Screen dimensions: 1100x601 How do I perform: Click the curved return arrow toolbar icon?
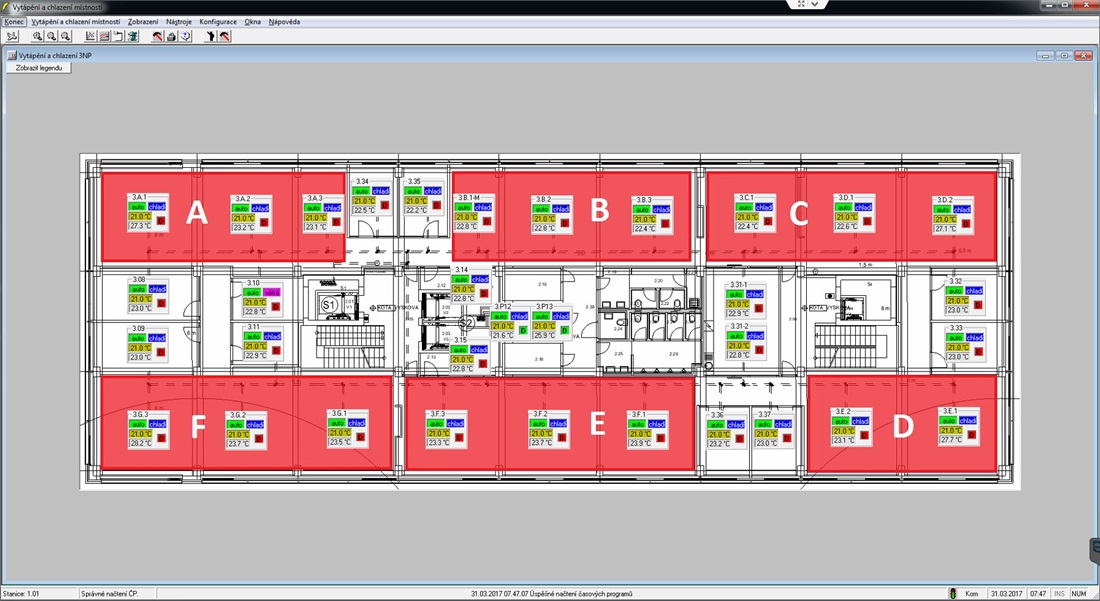(x=119, y=36)
